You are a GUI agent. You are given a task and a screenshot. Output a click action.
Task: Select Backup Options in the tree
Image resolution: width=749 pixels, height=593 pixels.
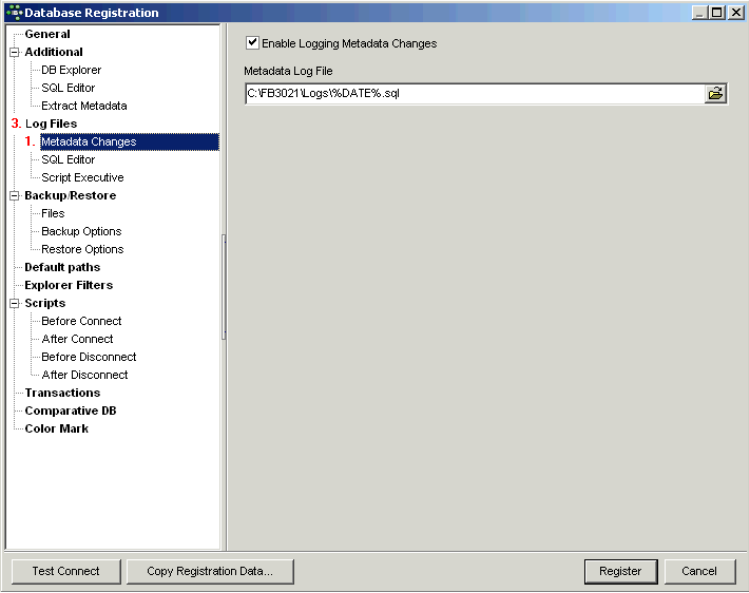point(81,232)
